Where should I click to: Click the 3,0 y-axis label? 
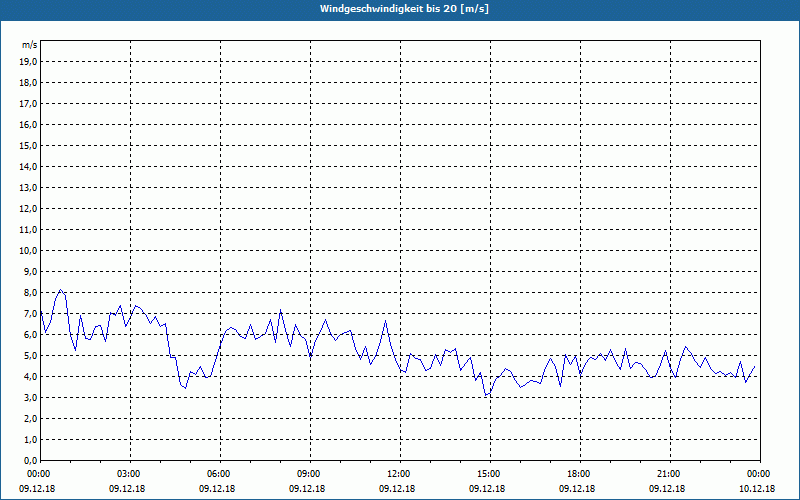(31, 397)
